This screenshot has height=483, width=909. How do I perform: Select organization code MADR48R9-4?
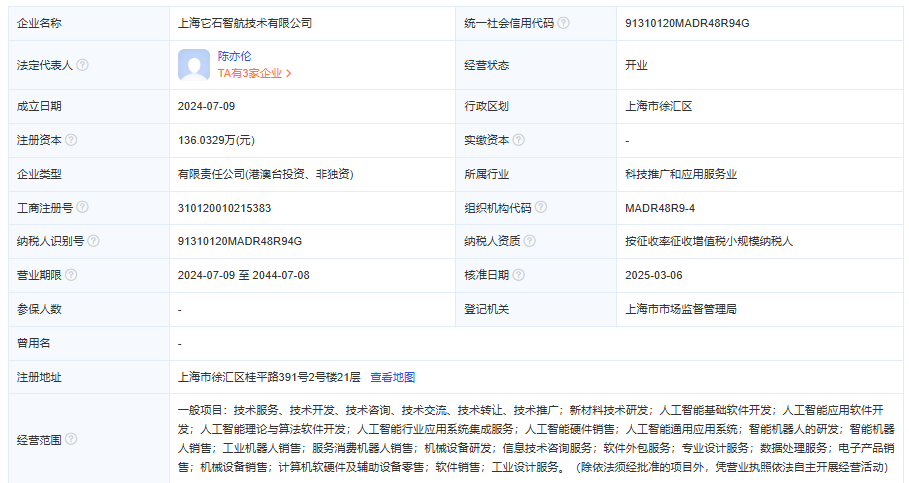coord(660,208)
